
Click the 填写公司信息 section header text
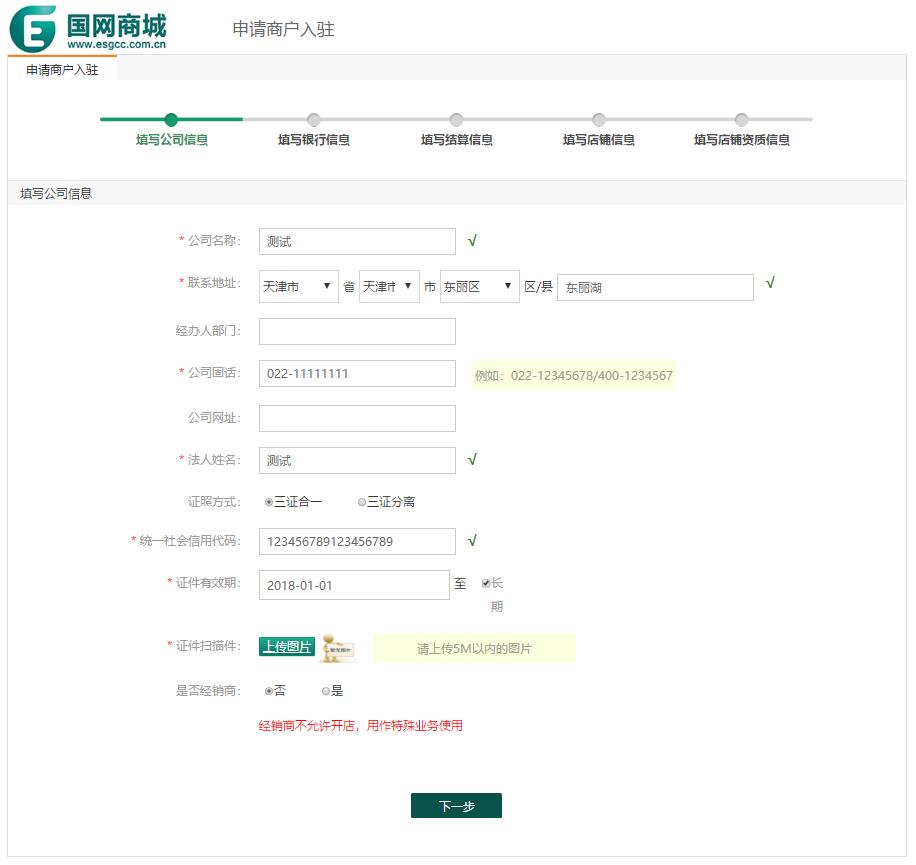pyautogui.click(x=56, y=193)
